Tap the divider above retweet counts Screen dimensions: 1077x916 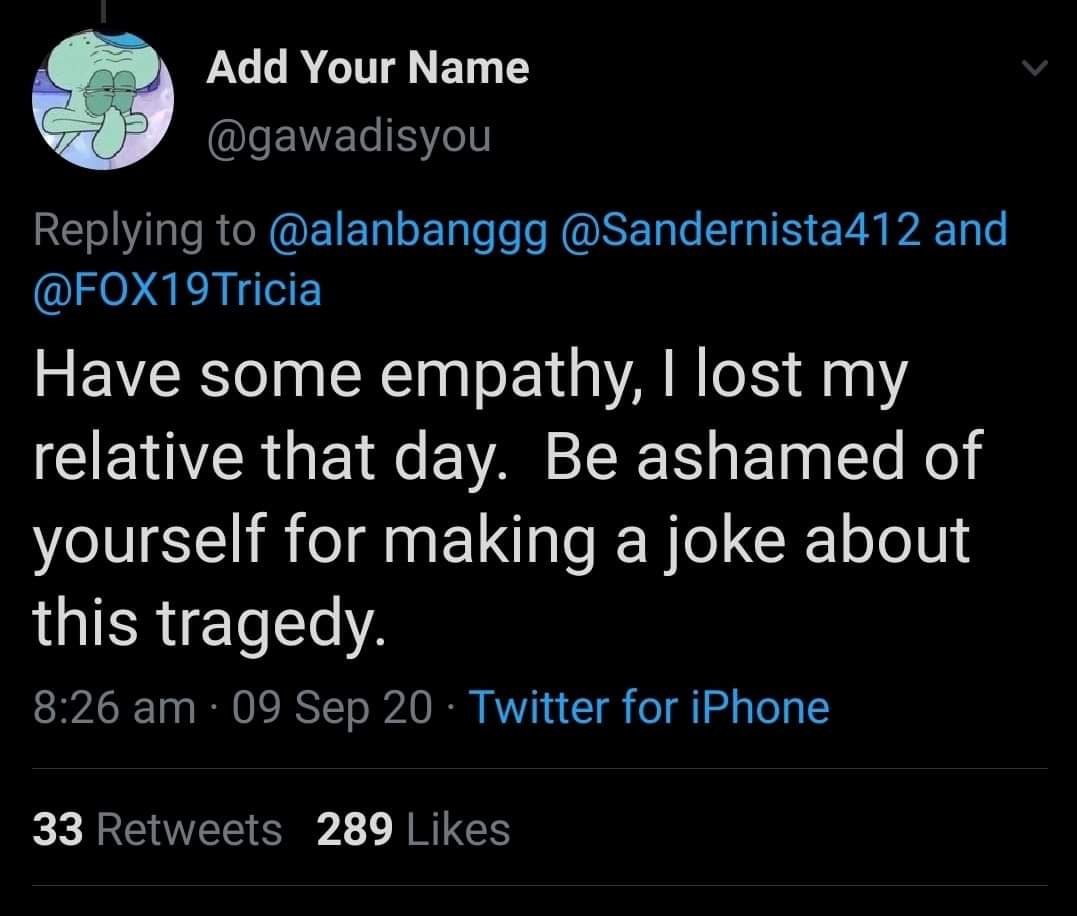click(x=540, y=768)
